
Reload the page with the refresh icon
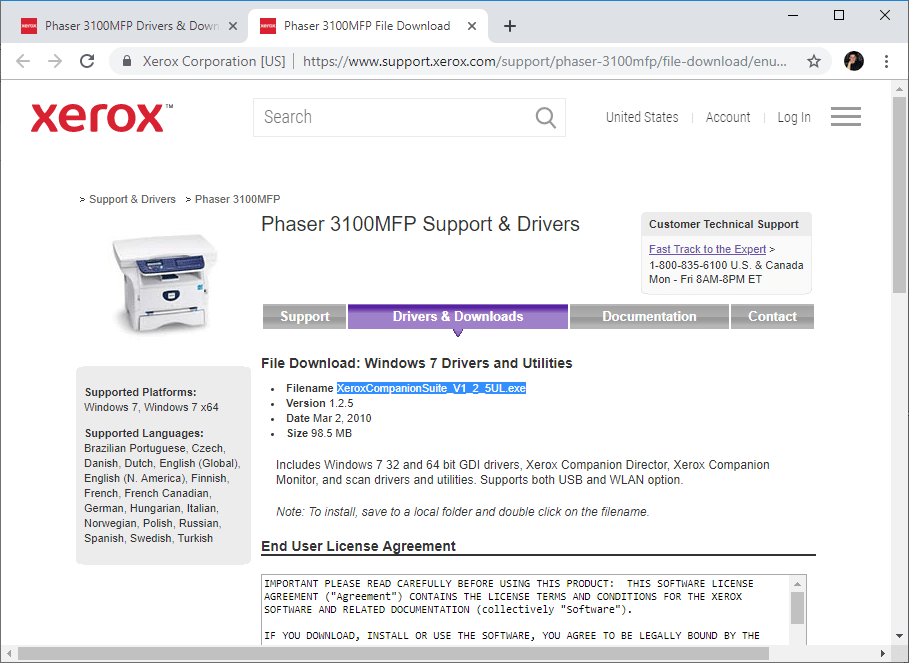[x=87, y=61]
